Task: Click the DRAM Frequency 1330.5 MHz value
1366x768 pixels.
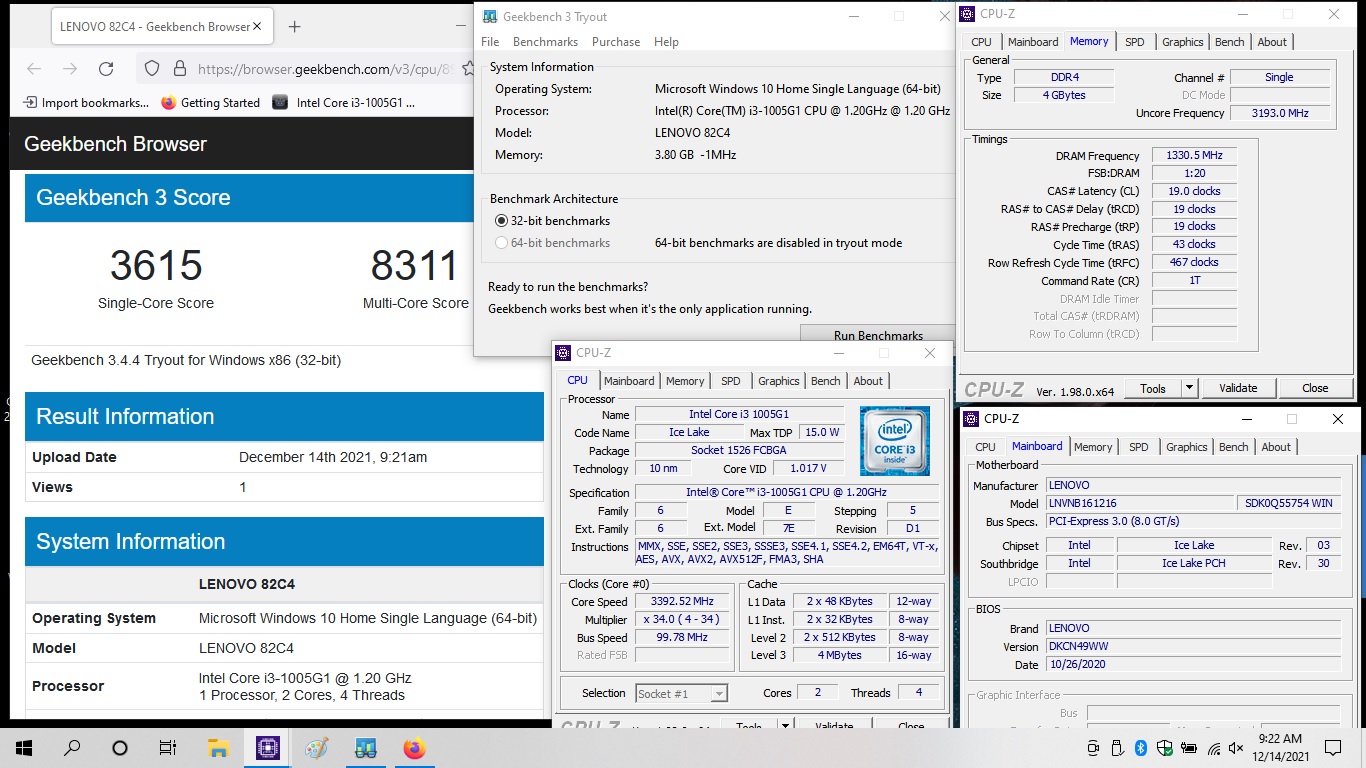Action: [x=1194, y=156]
